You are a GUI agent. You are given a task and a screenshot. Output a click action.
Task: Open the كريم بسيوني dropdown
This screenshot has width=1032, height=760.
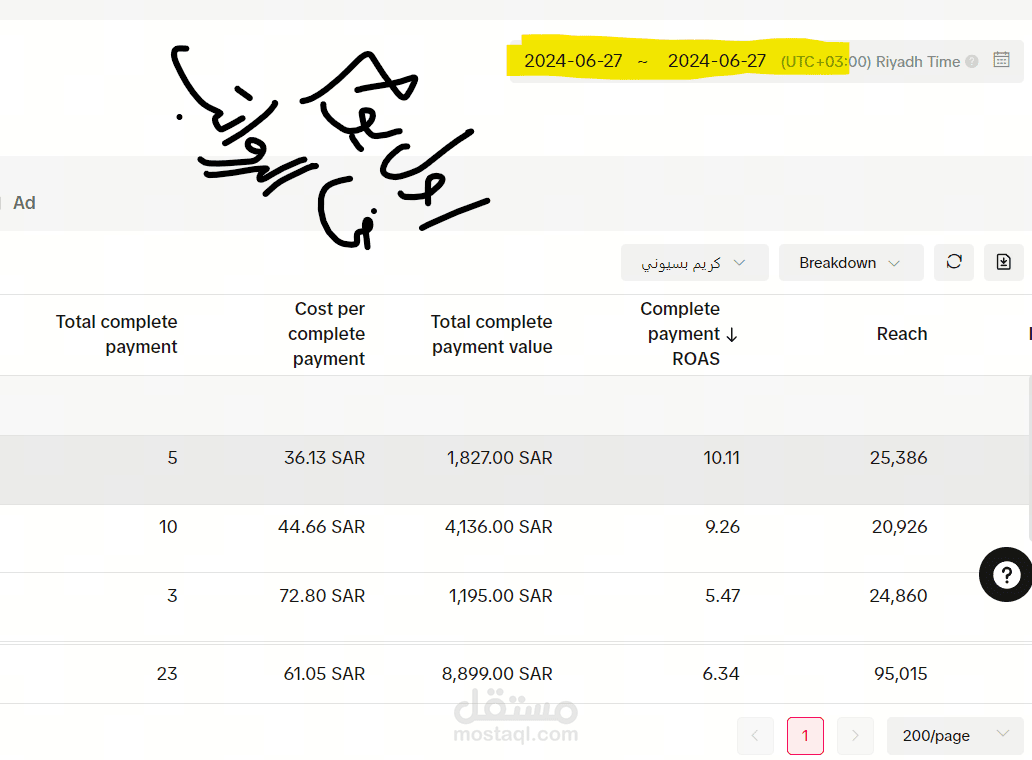(x=694, y=263)
